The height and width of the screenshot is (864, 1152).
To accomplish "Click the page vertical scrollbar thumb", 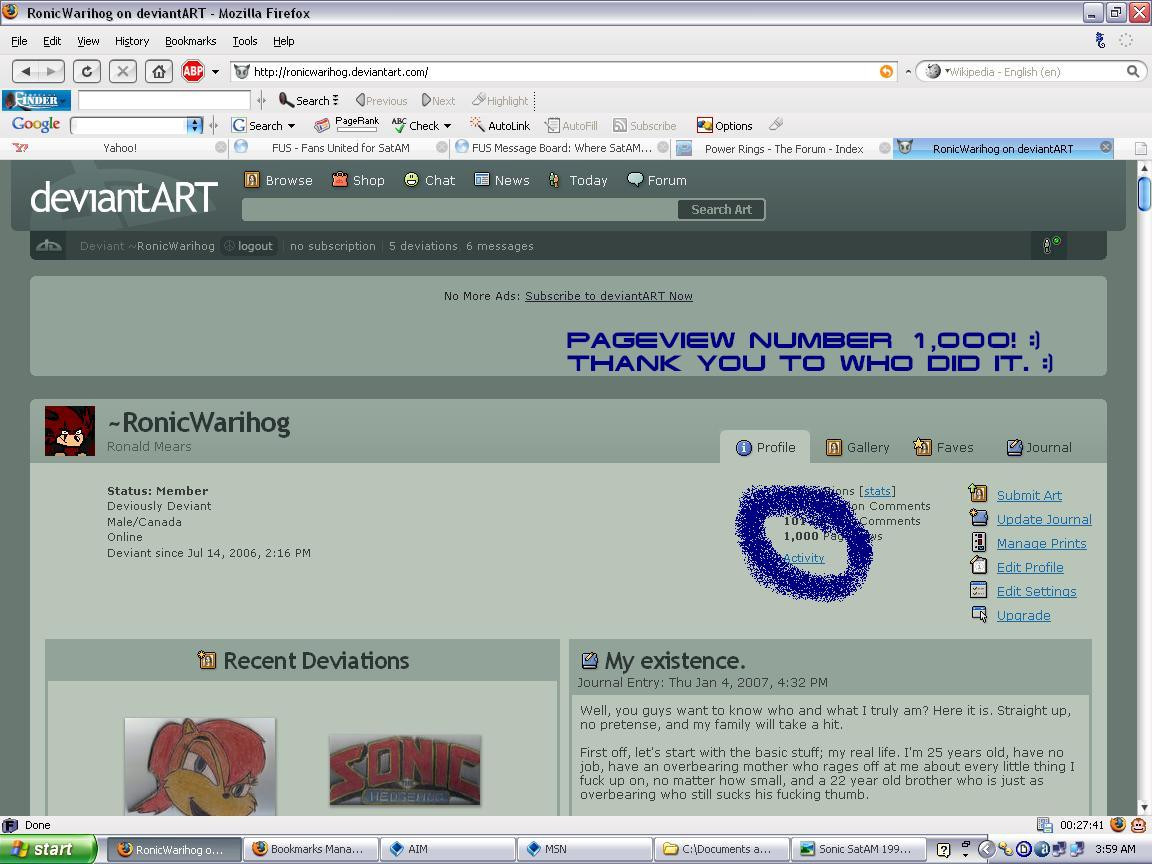I will tap(1144, 193).
